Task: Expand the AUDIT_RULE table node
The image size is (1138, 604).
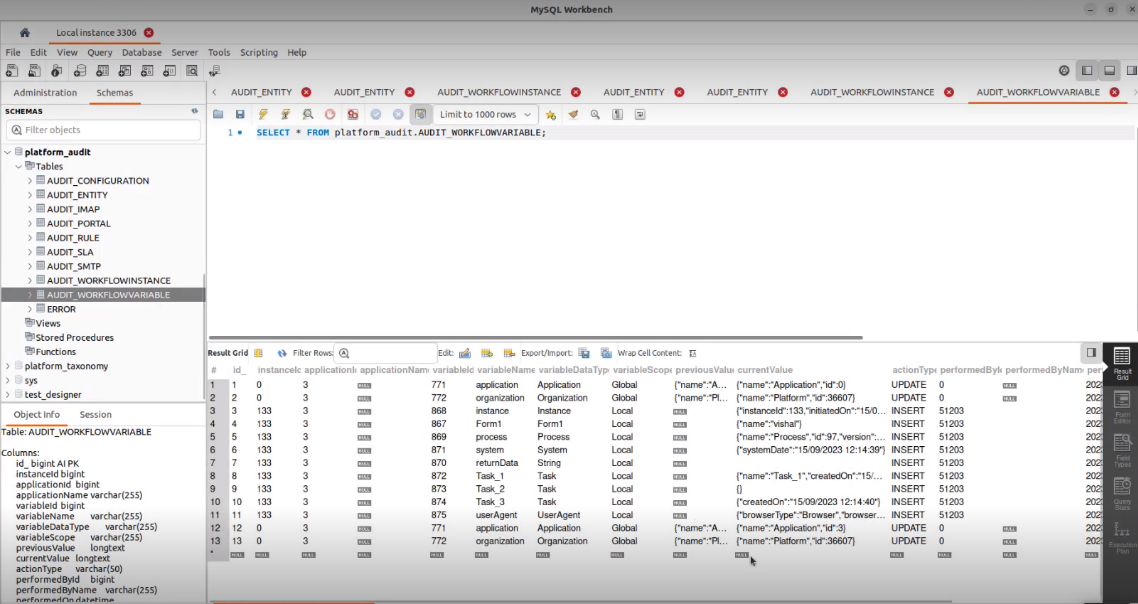Action: pyautogui.click(x=30, y=237)
